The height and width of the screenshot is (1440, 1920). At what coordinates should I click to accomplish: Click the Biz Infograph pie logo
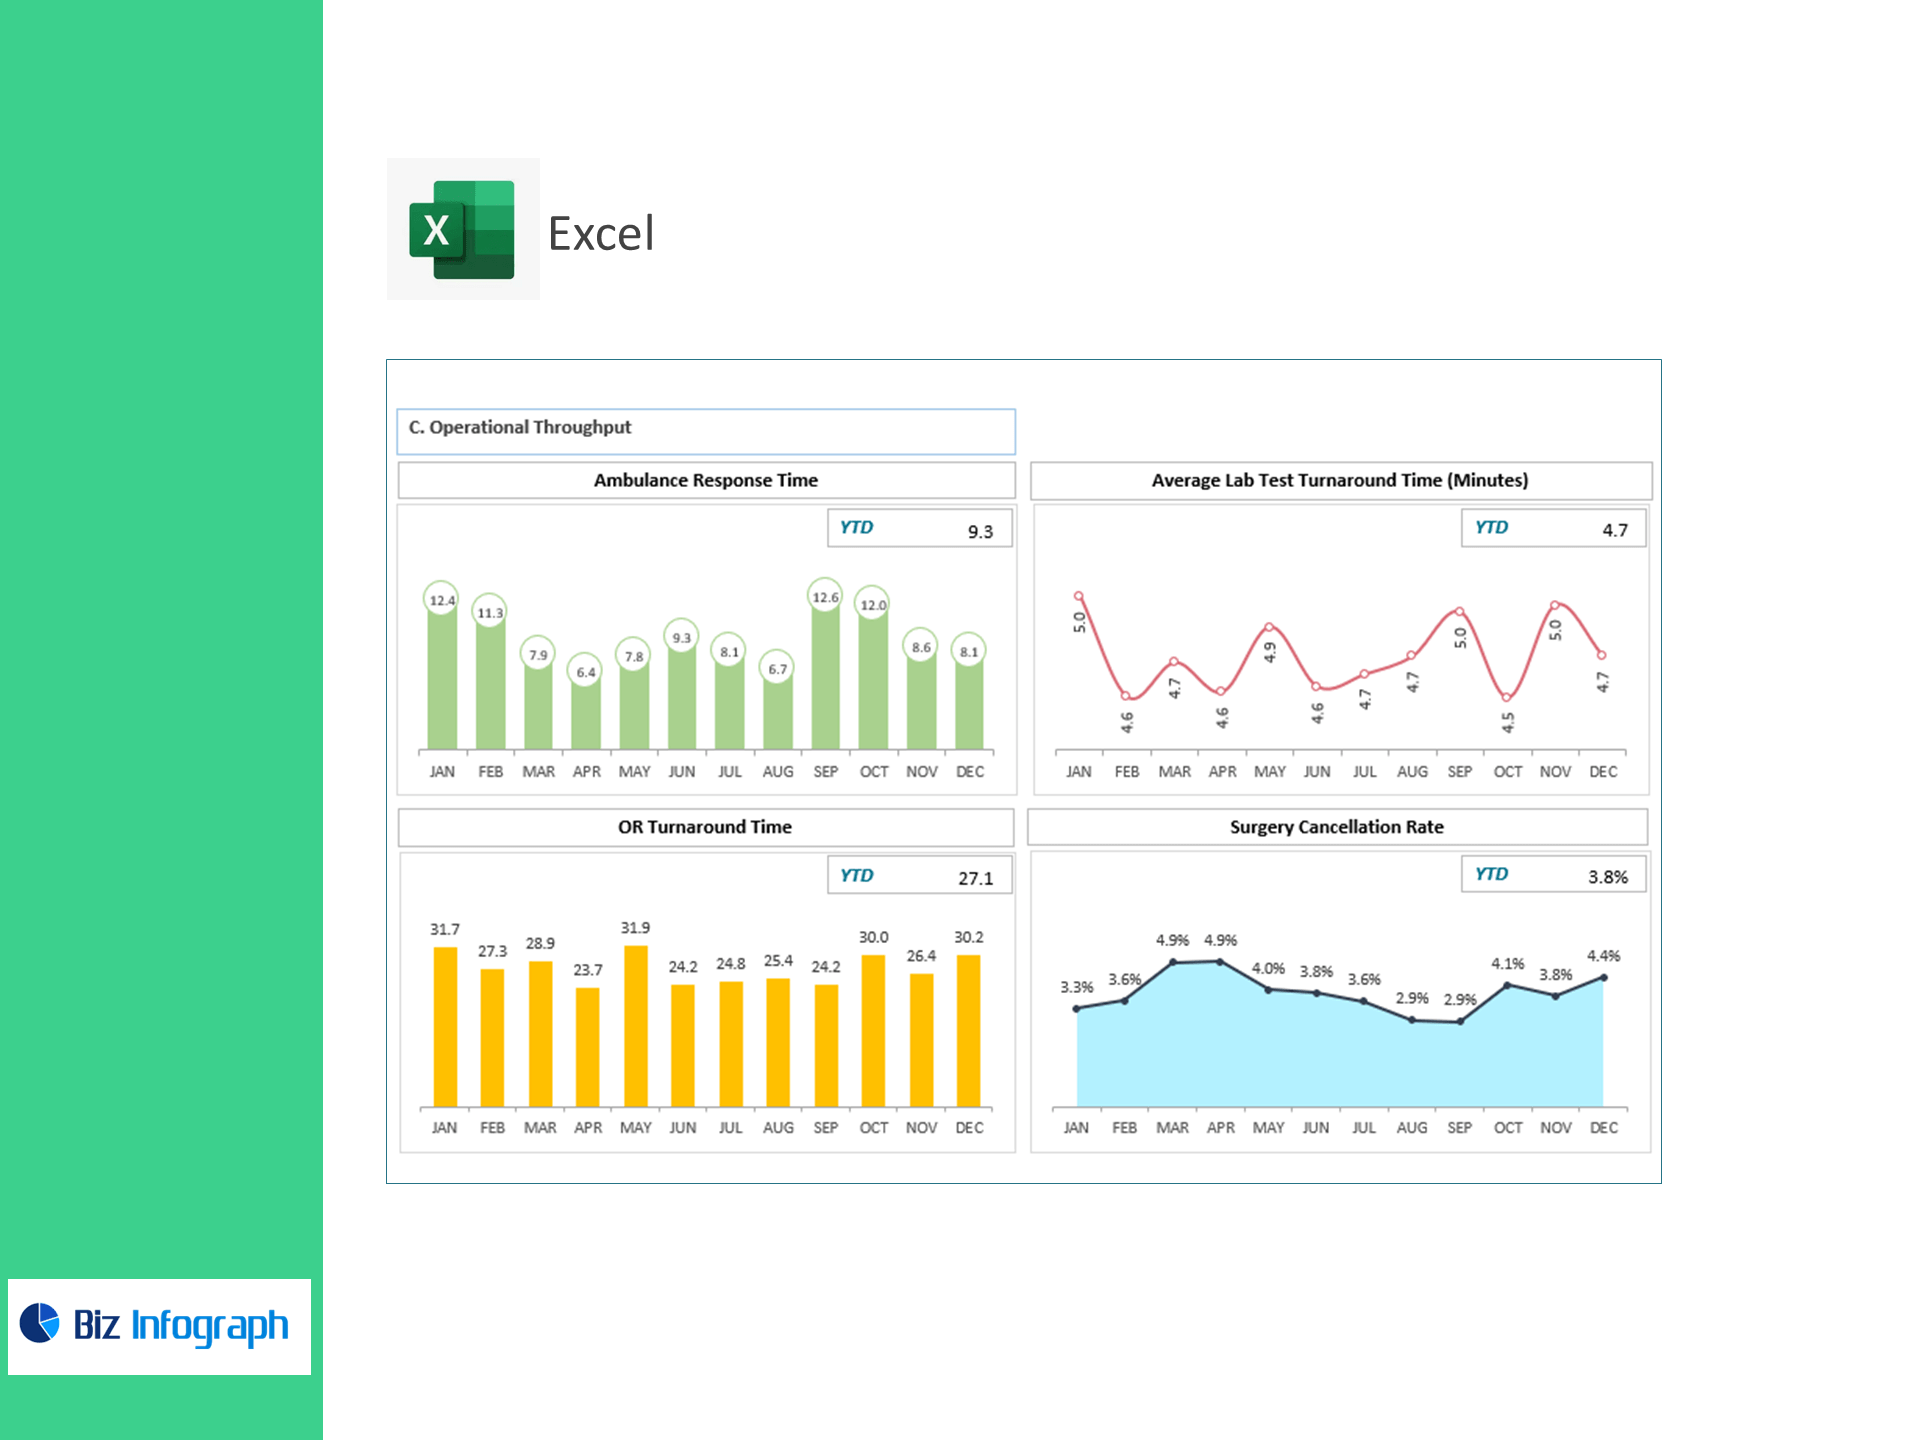tap(40, 1323)
